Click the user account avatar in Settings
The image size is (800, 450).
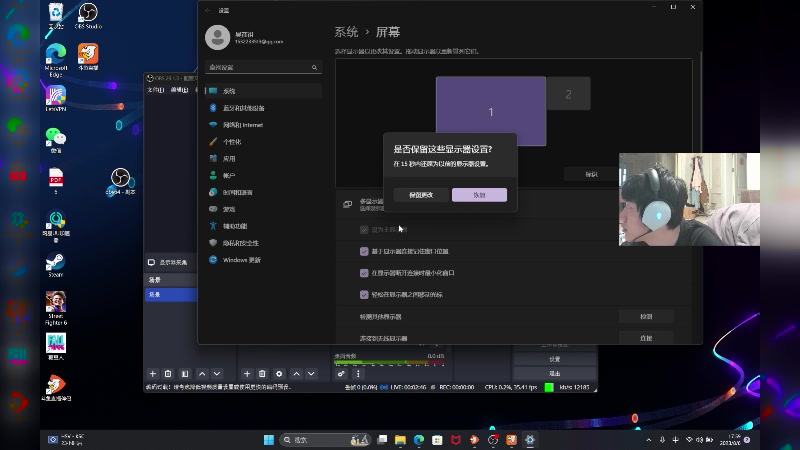click(x=217, y=37)
